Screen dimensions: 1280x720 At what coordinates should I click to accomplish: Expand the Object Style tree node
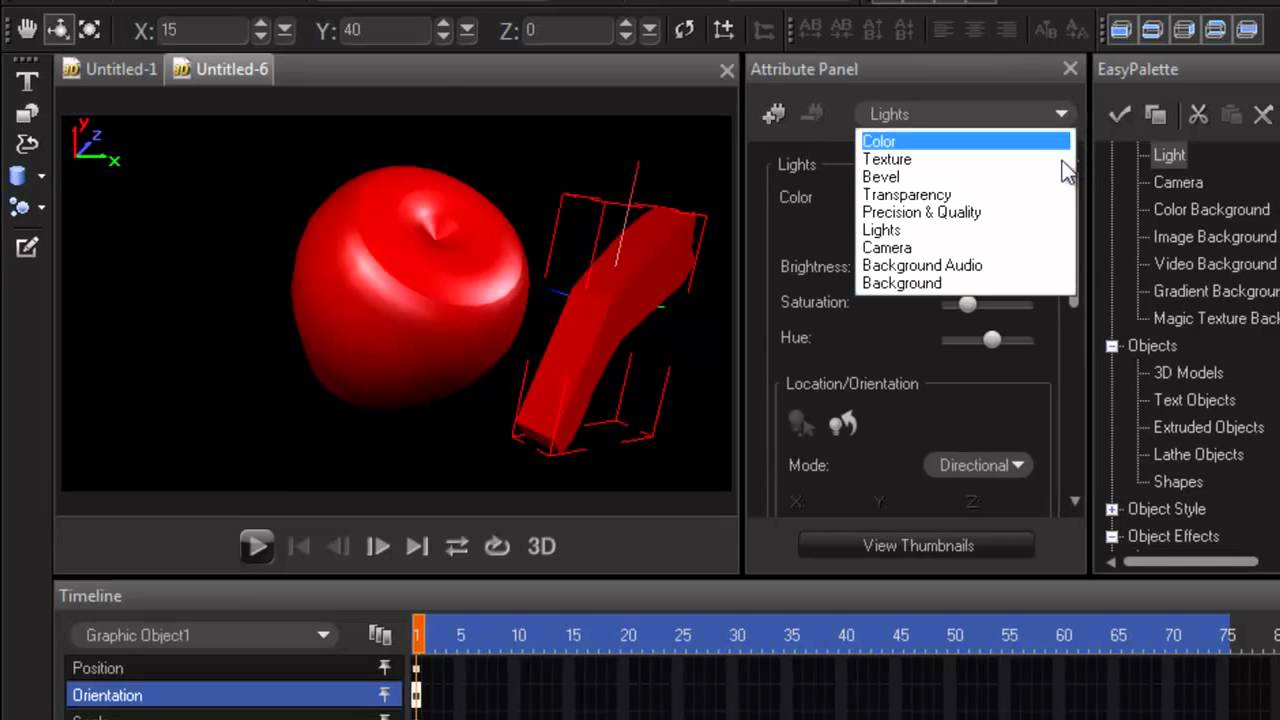(x=1111, y=509)
